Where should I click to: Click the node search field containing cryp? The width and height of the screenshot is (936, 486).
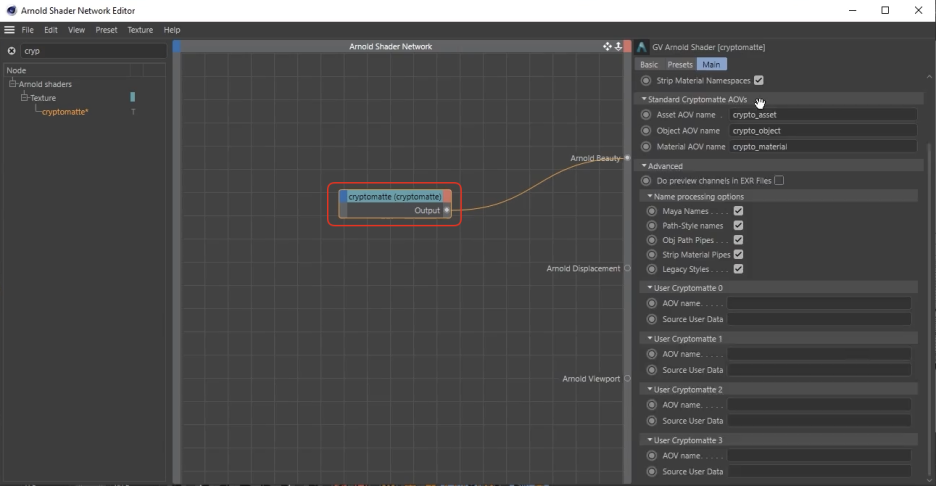[93, 51]
